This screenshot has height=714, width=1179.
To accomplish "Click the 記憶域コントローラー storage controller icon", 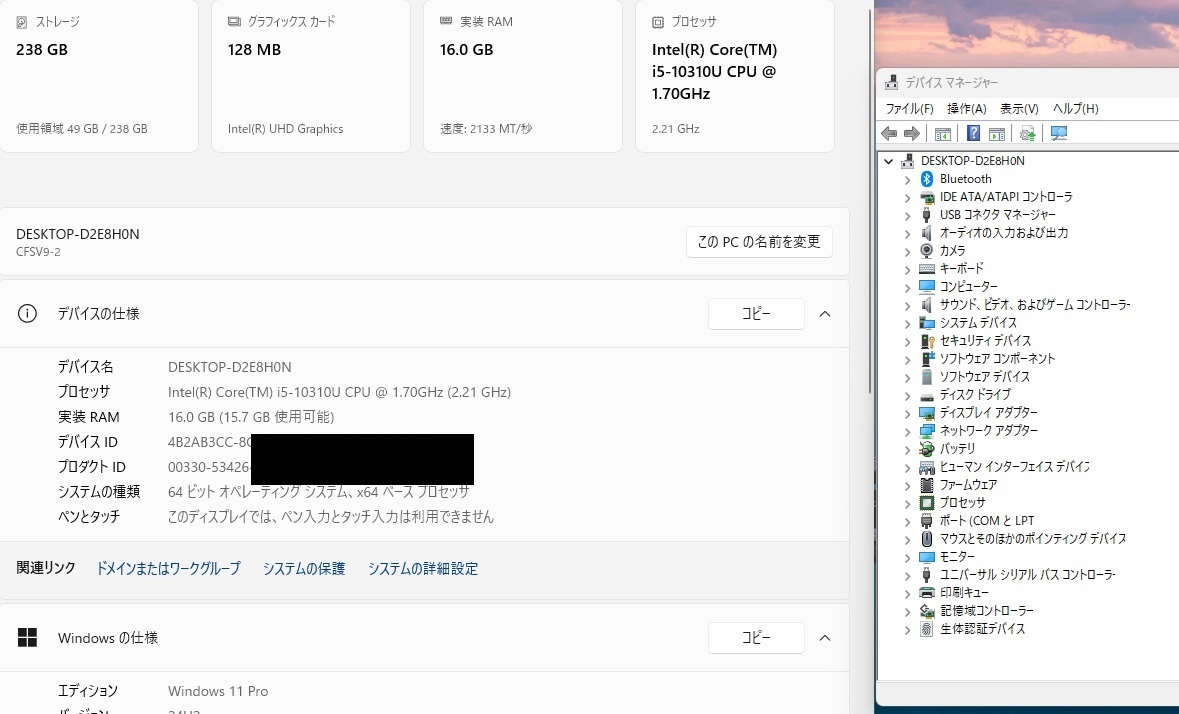I will 926,611.
